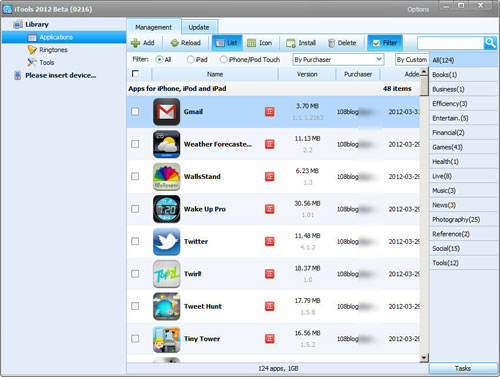Click the red icon in Tweet Hunt row
The width and height of the screenshot is (500, 377).
[270, 306]
